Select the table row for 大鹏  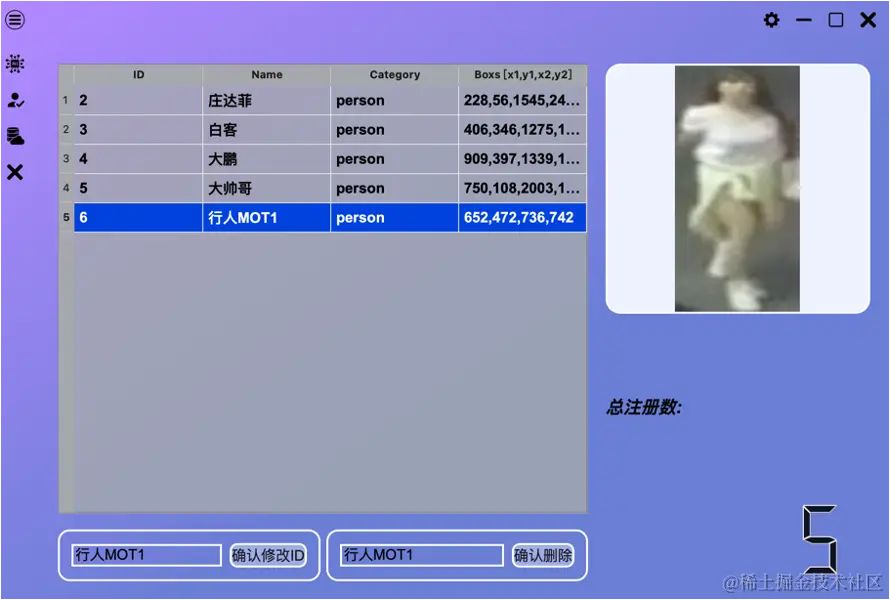[266, 158]
